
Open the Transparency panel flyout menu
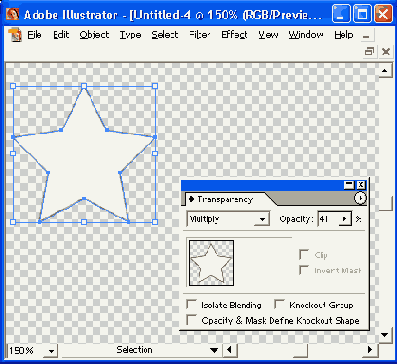click(x=360, y=198)
